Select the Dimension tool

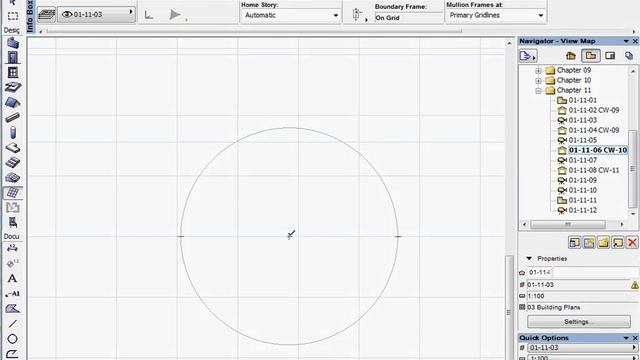click(x=13, y=248)
